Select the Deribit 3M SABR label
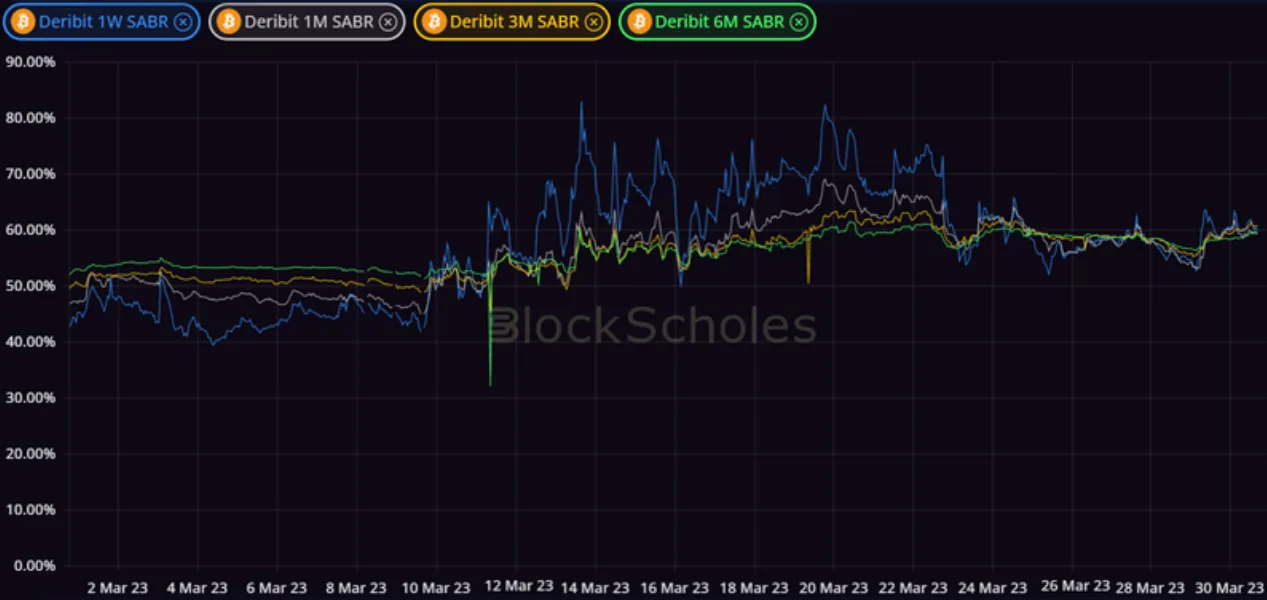1267x600 pixels. tap(514, 21)
